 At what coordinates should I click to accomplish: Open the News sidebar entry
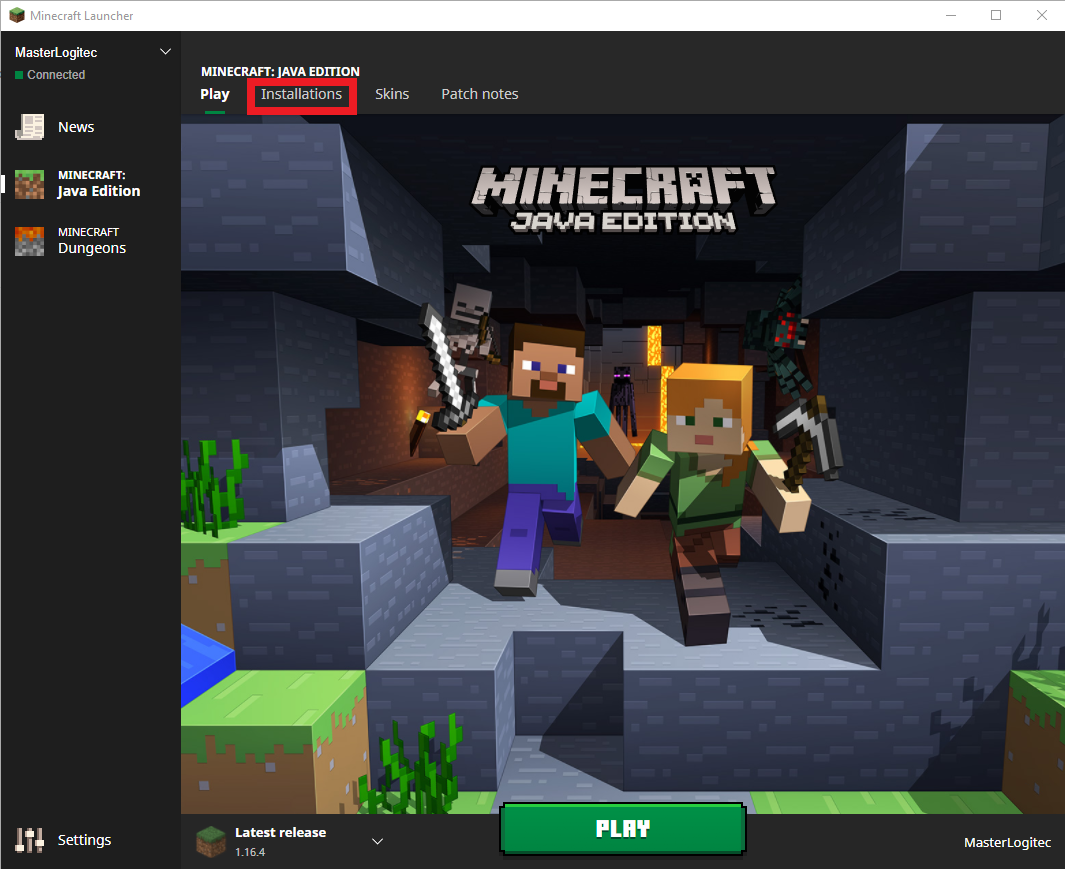90,127
